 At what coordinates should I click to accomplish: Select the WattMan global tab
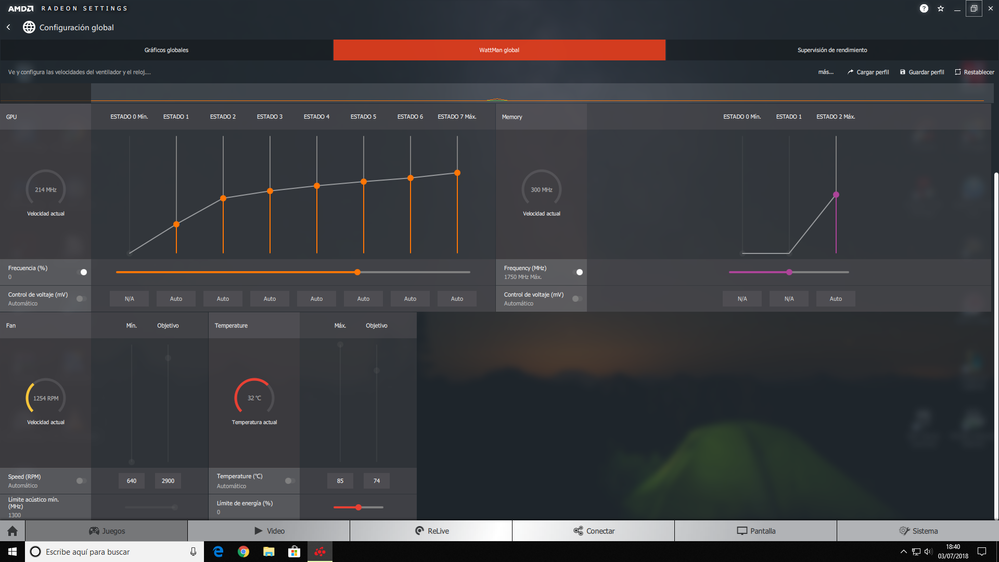click(500, 50)
